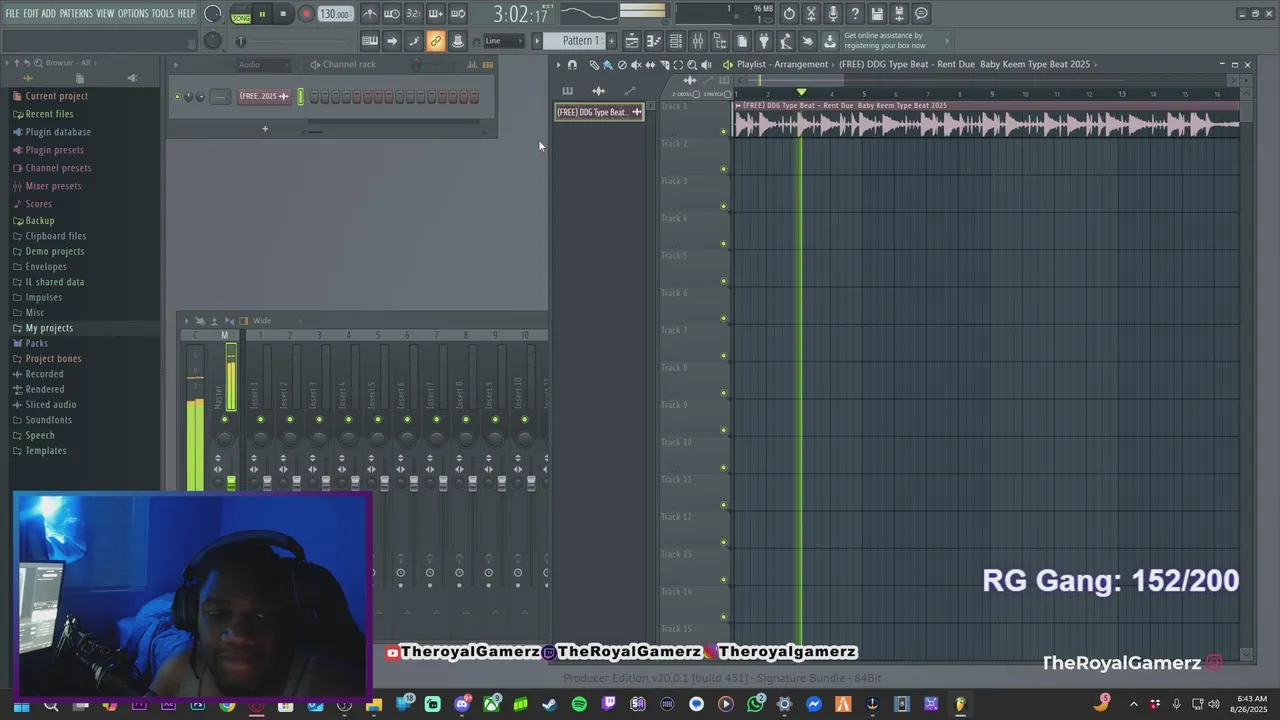Open the EDIT menu

coord(31,14)
